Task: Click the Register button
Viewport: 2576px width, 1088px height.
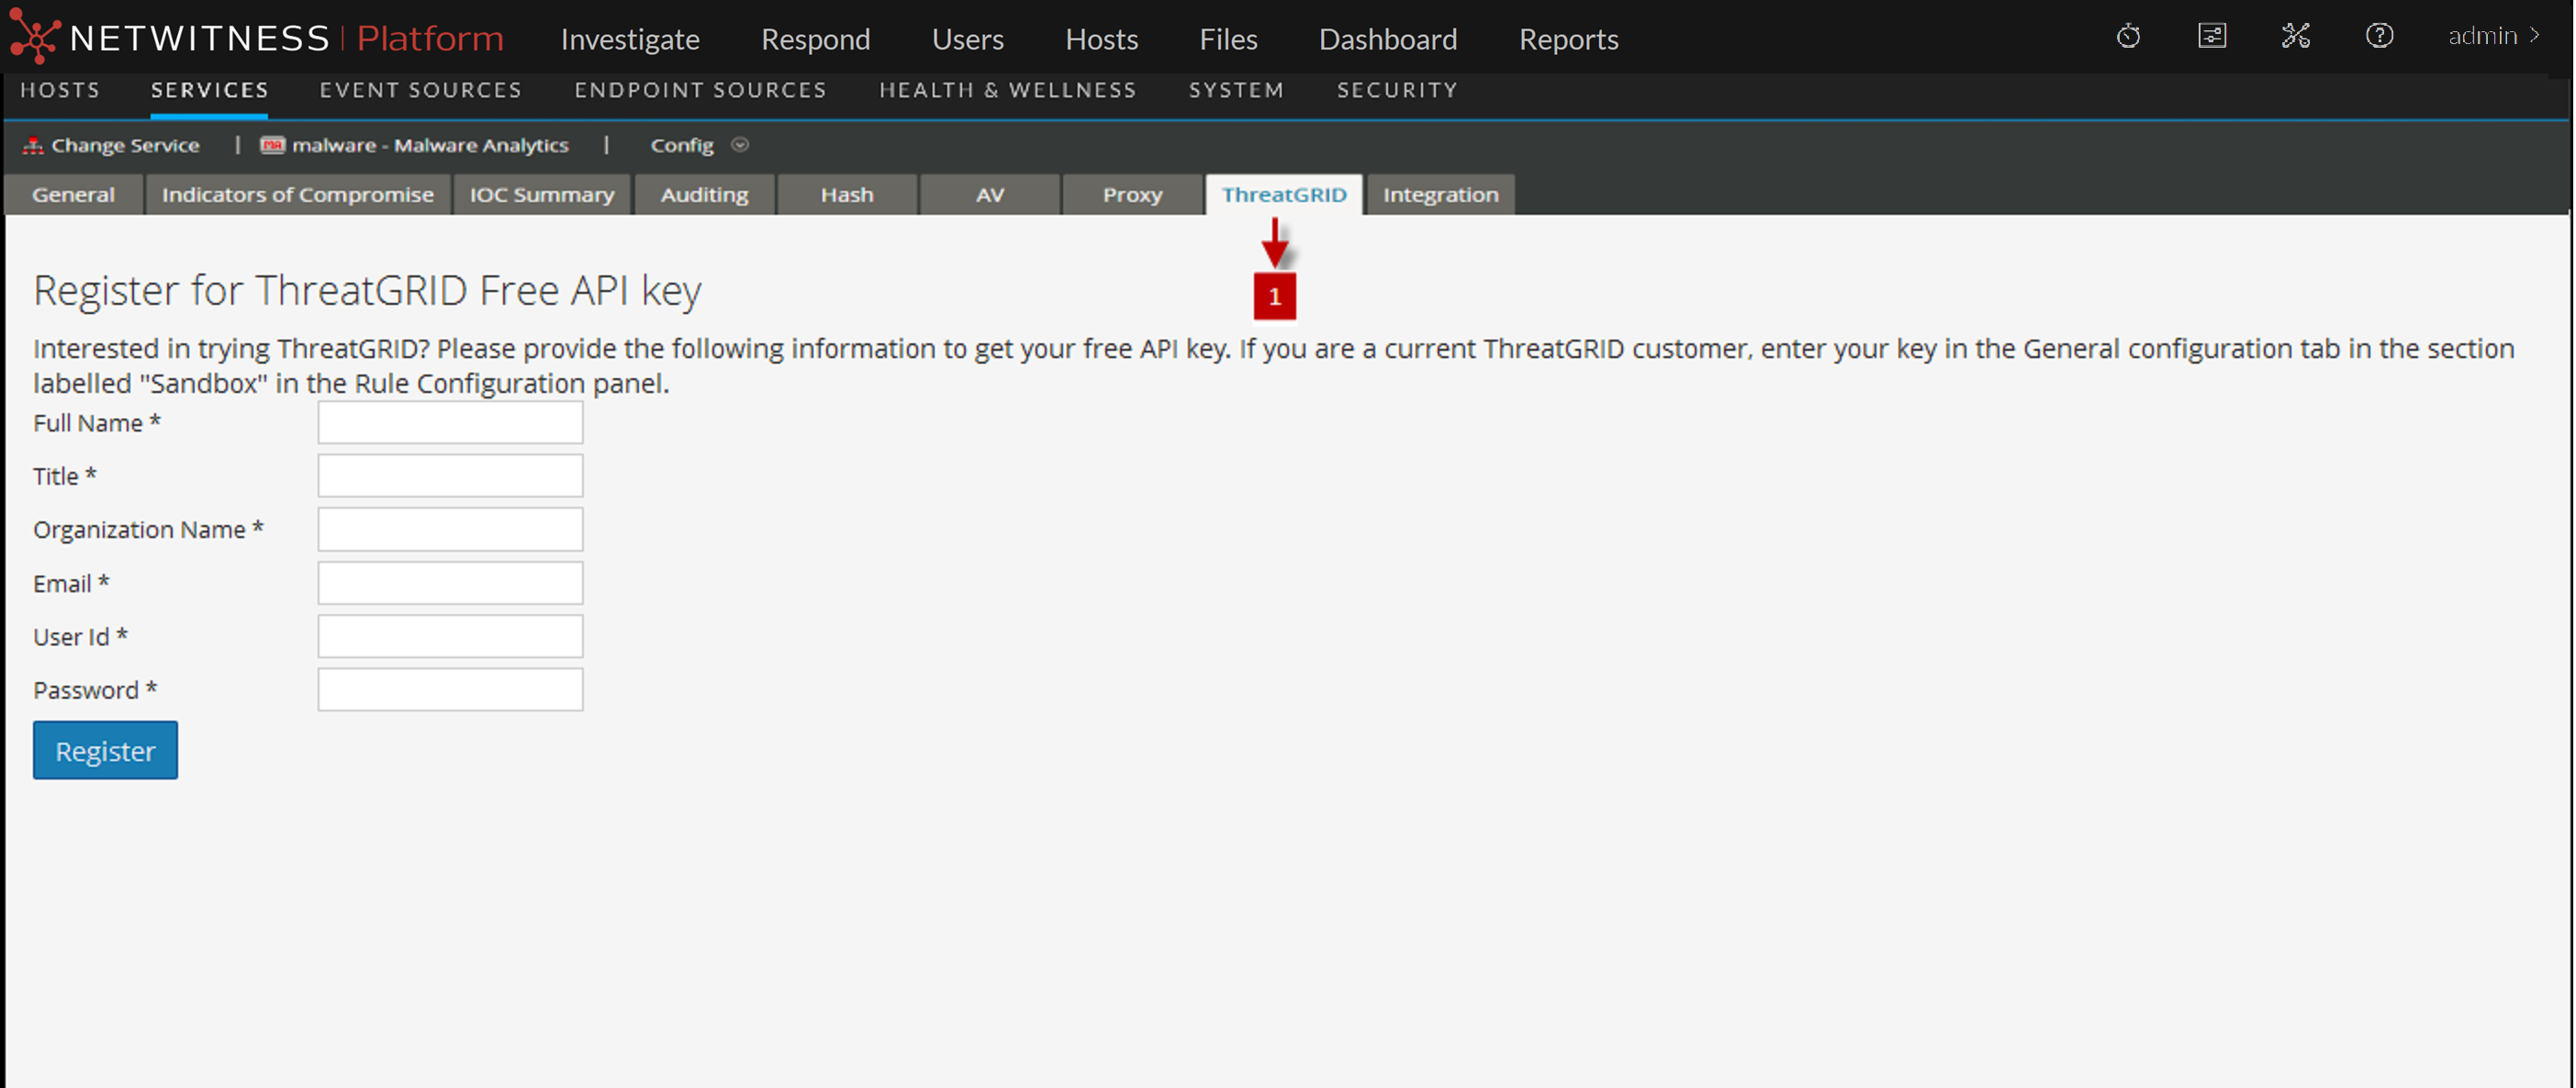Action: click(x=104, y=750)
